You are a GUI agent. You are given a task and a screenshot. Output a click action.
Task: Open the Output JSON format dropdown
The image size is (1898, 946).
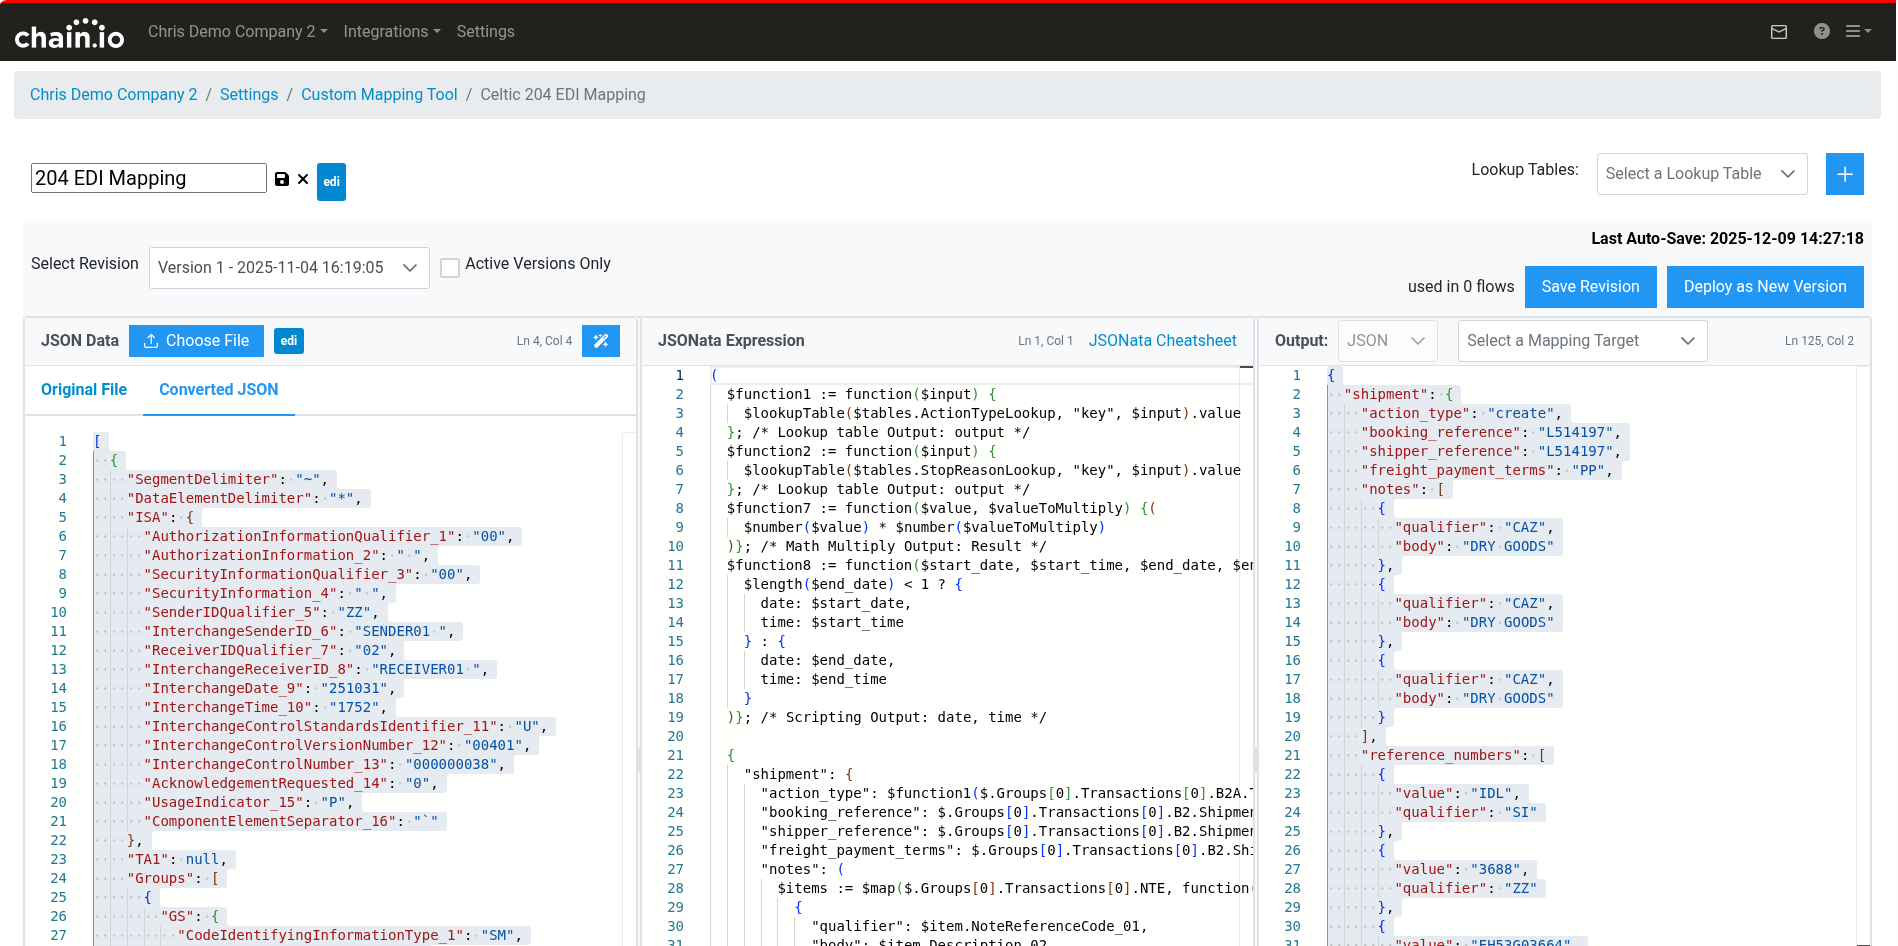[x=1386, y=341]
